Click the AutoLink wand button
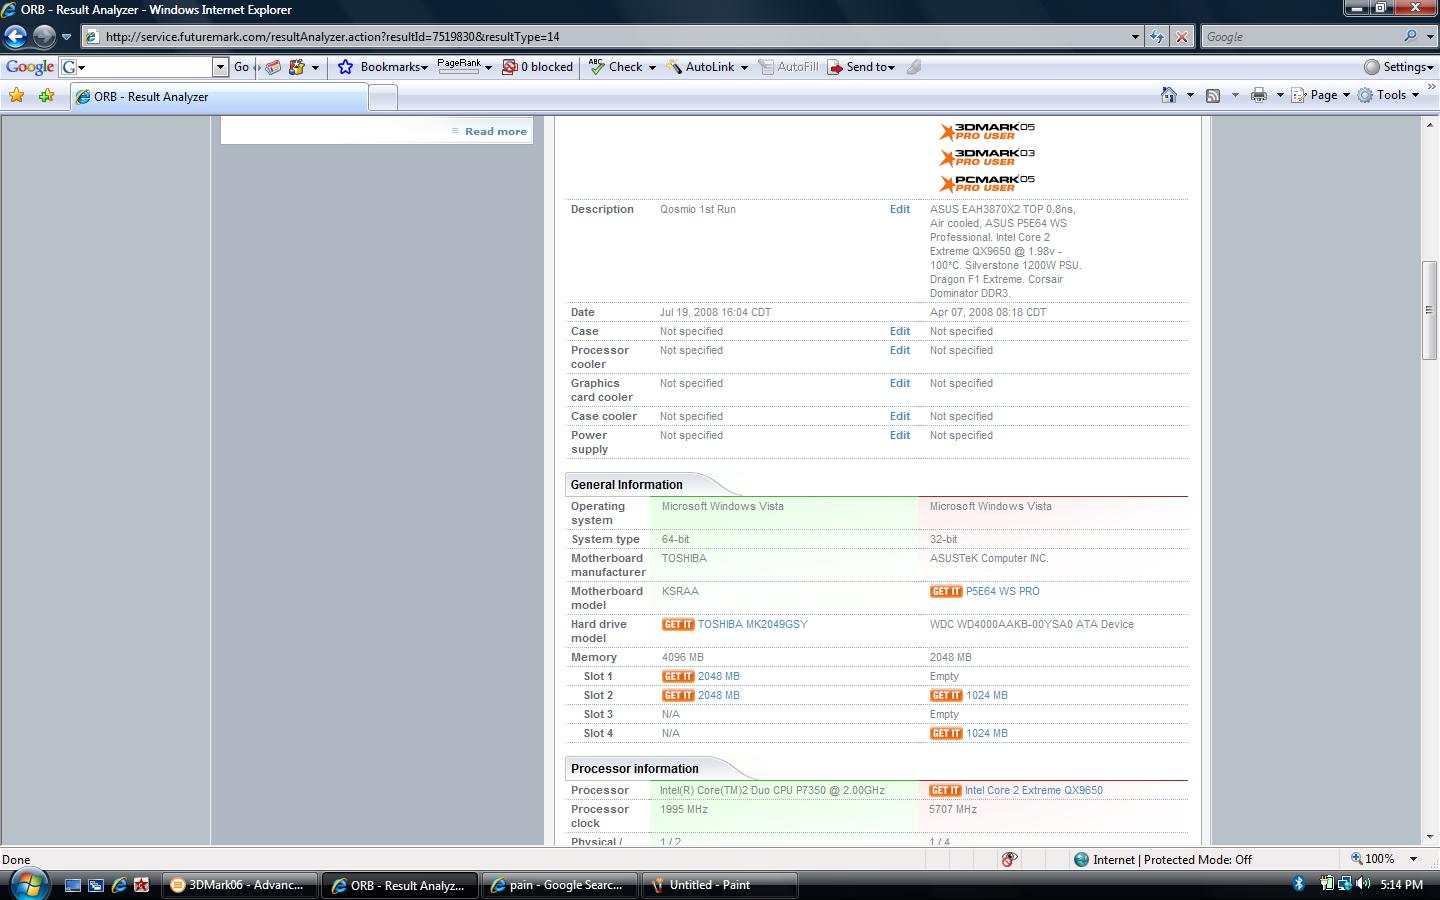Viewport: 1440px width, 900px height. 701,67
